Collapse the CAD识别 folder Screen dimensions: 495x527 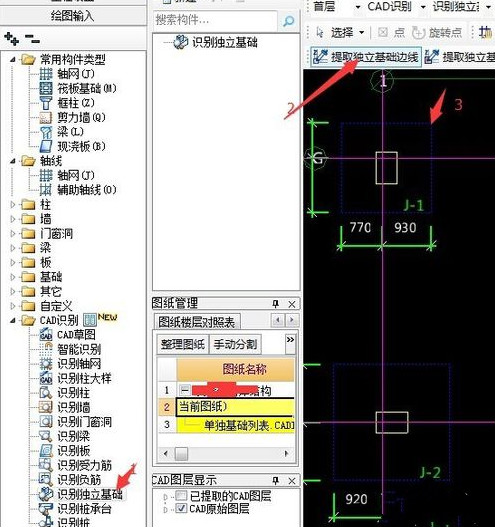tap(13, 320)
